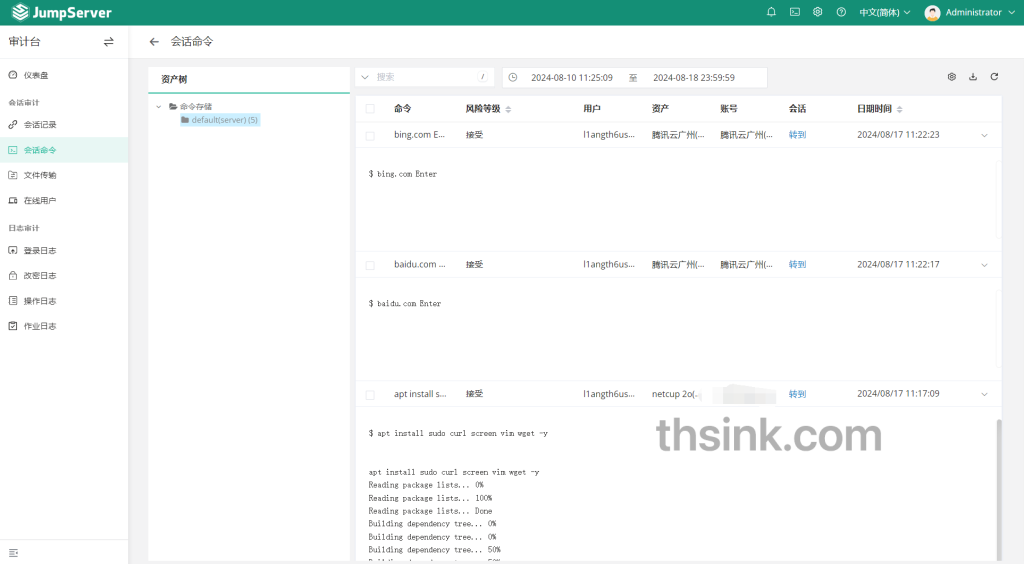1024x564 pixels.
Task: Collapse the 命令存储 tree node
Action: click(159, 106)
